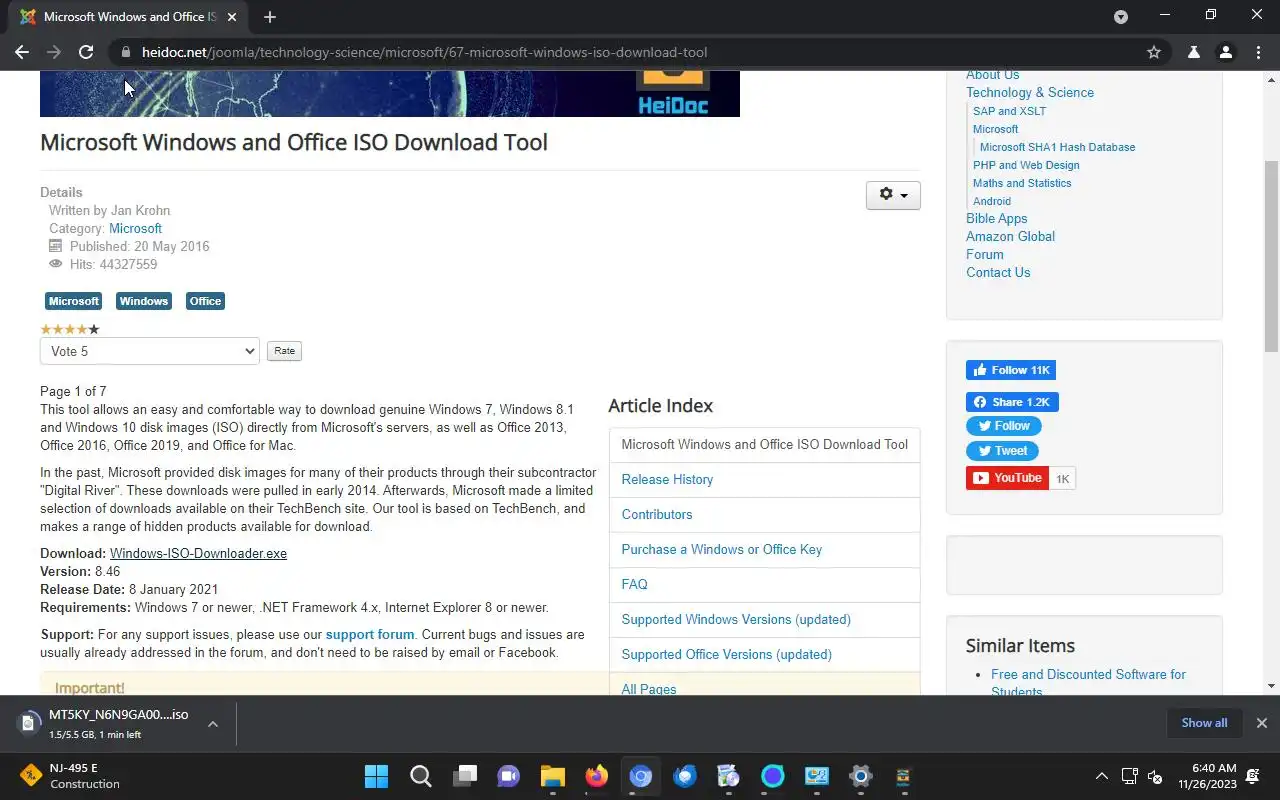Image resolution: width=1280 pixels, height=800 pixels.
Task: Open Purchase a Windows or Office Key
Action: pyautogui.click(x=721, y=549)
